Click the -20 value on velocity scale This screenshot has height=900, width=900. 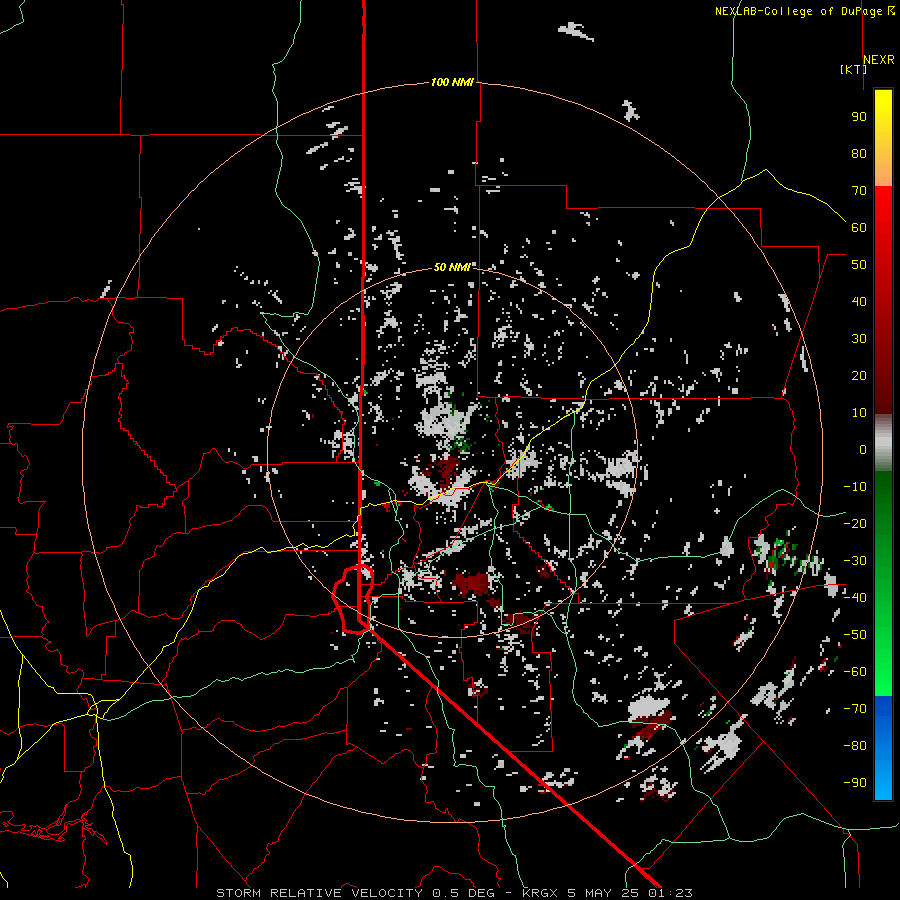[855, 524]
